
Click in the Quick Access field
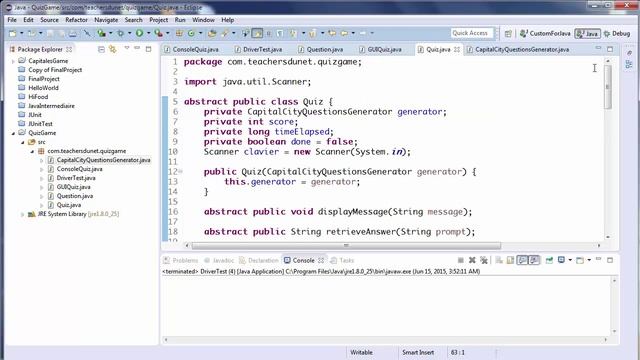tap(472, 33)
